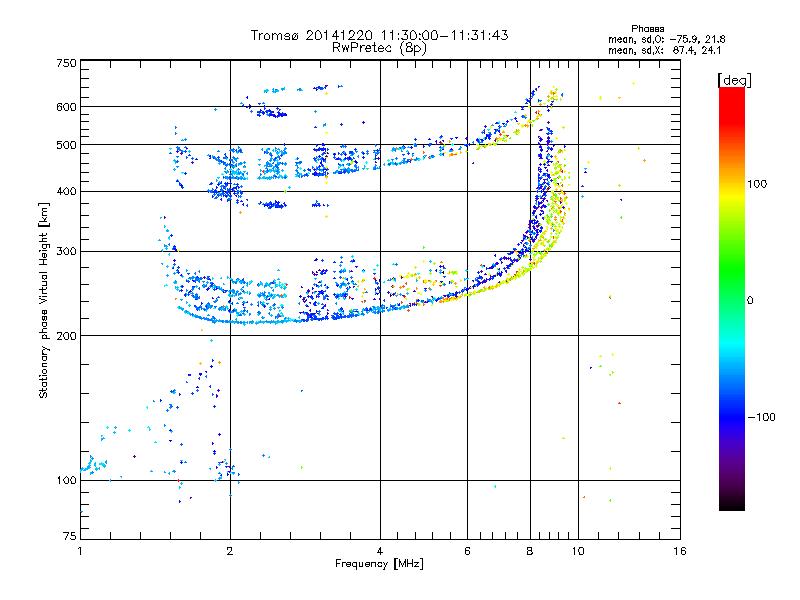Click the y-axis tick label '600'
This screenshot has width=800, height=600.
67,107
